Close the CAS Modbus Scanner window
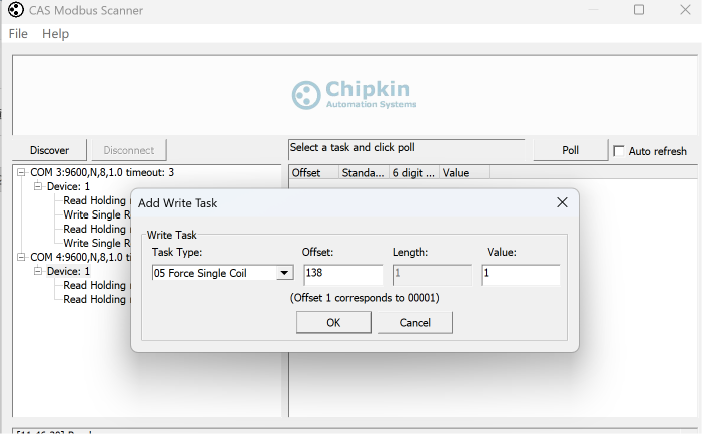702x434 pixels. (x=685, y=9)
